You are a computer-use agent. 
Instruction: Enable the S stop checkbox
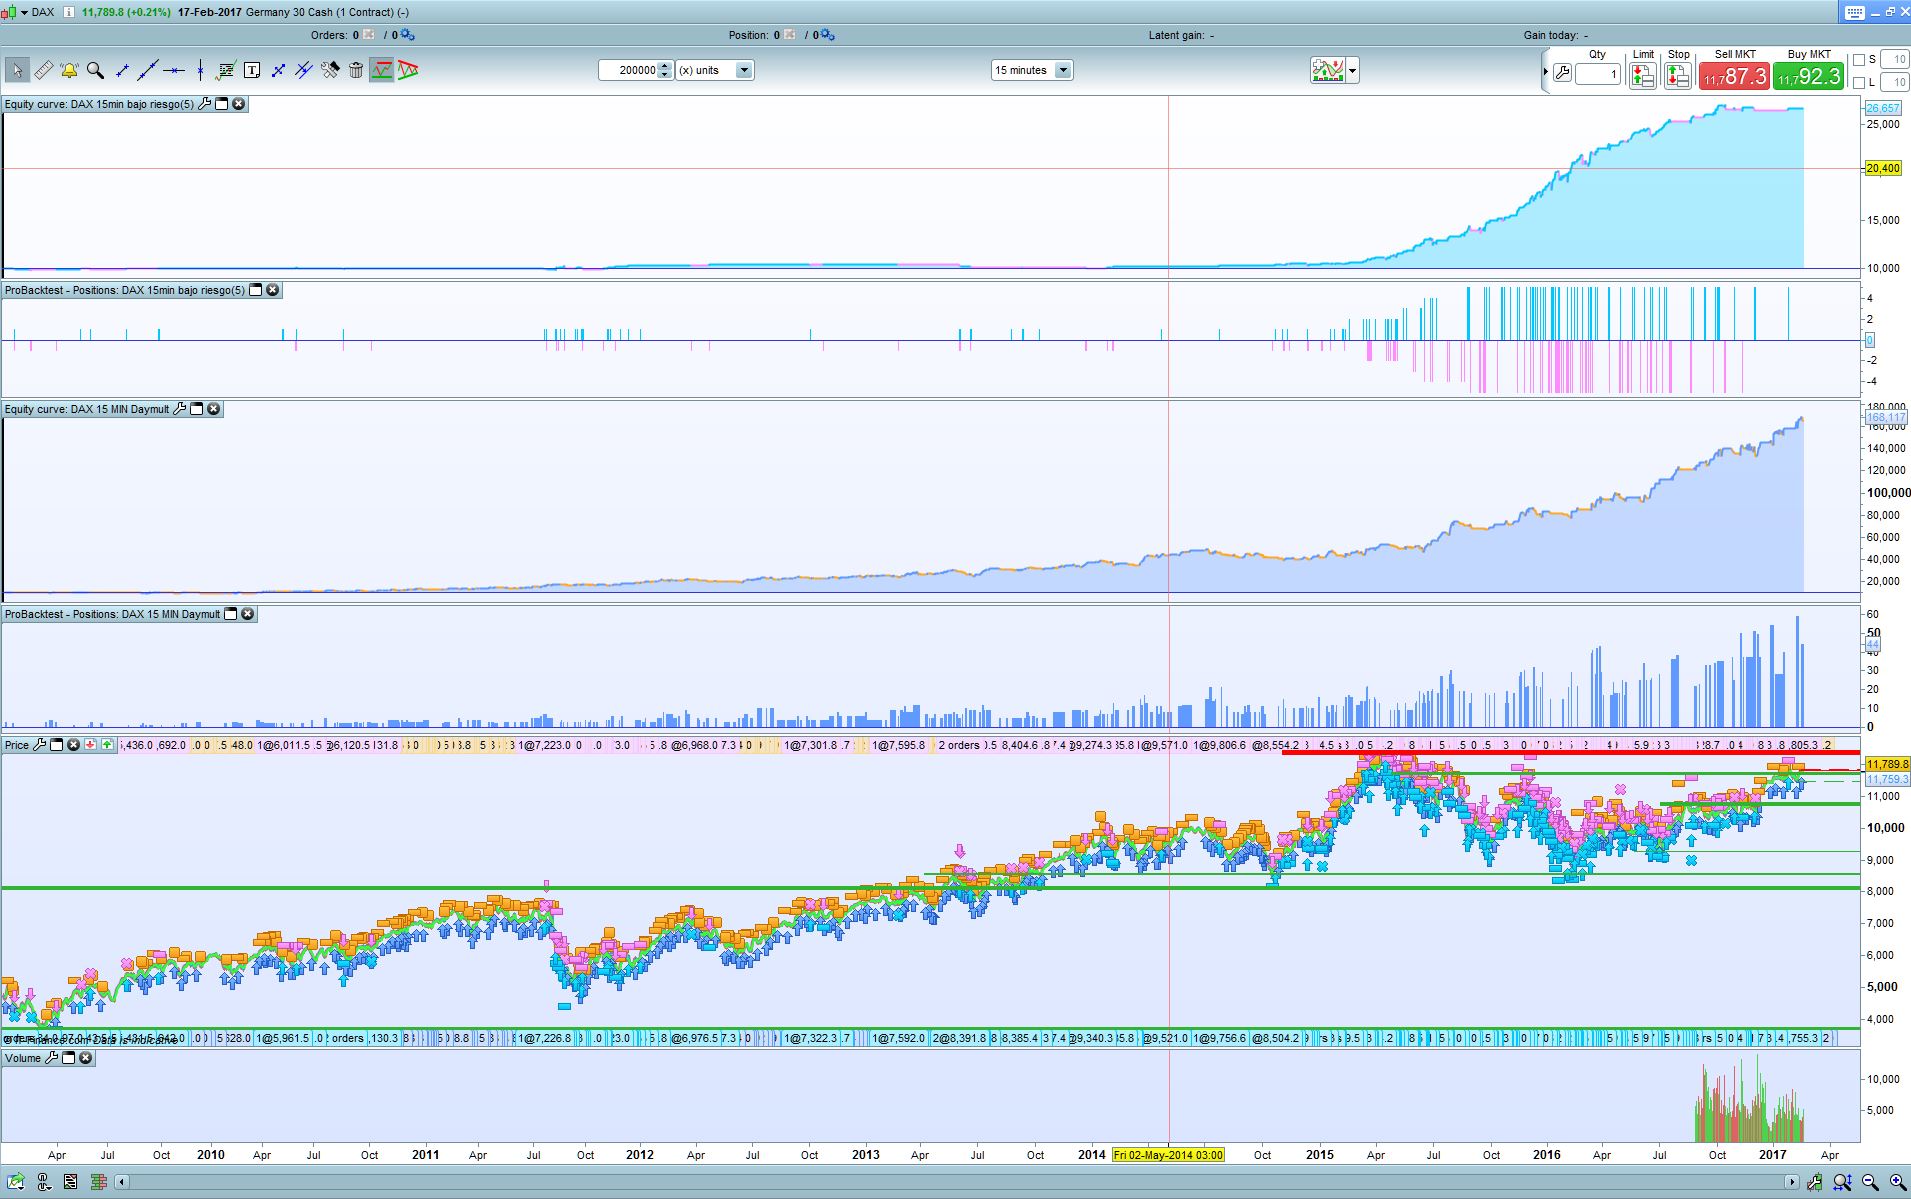pos(1859,60)
